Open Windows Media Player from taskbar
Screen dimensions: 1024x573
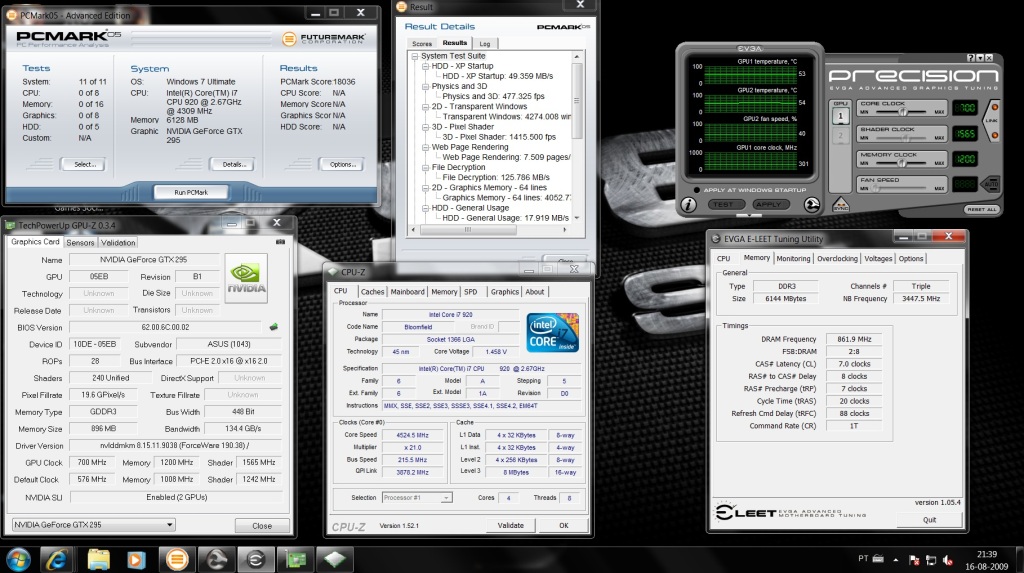136,560
